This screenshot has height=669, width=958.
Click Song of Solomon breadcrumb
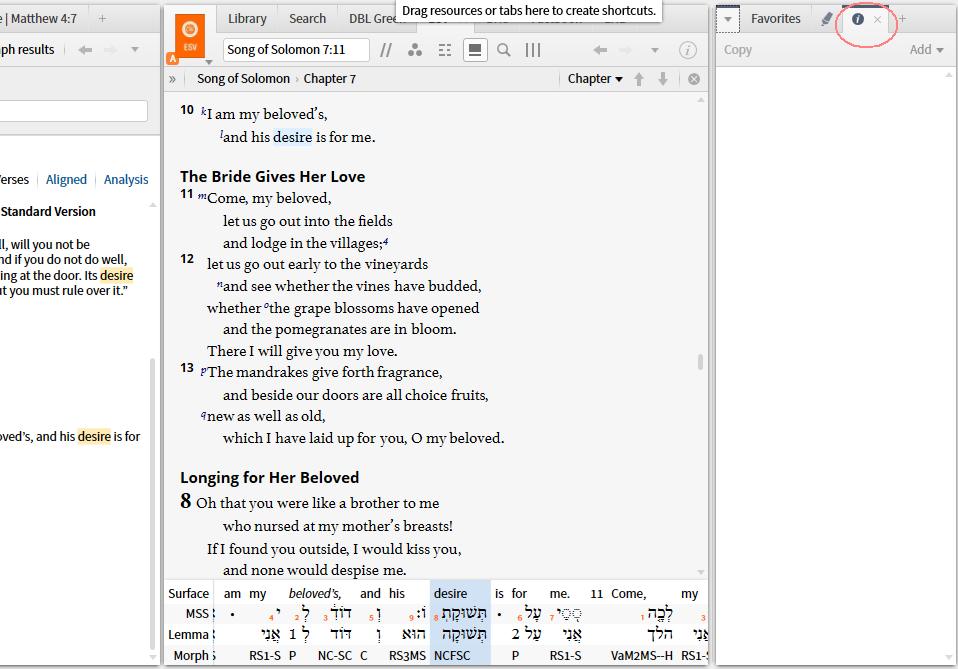tap(243, 79)
